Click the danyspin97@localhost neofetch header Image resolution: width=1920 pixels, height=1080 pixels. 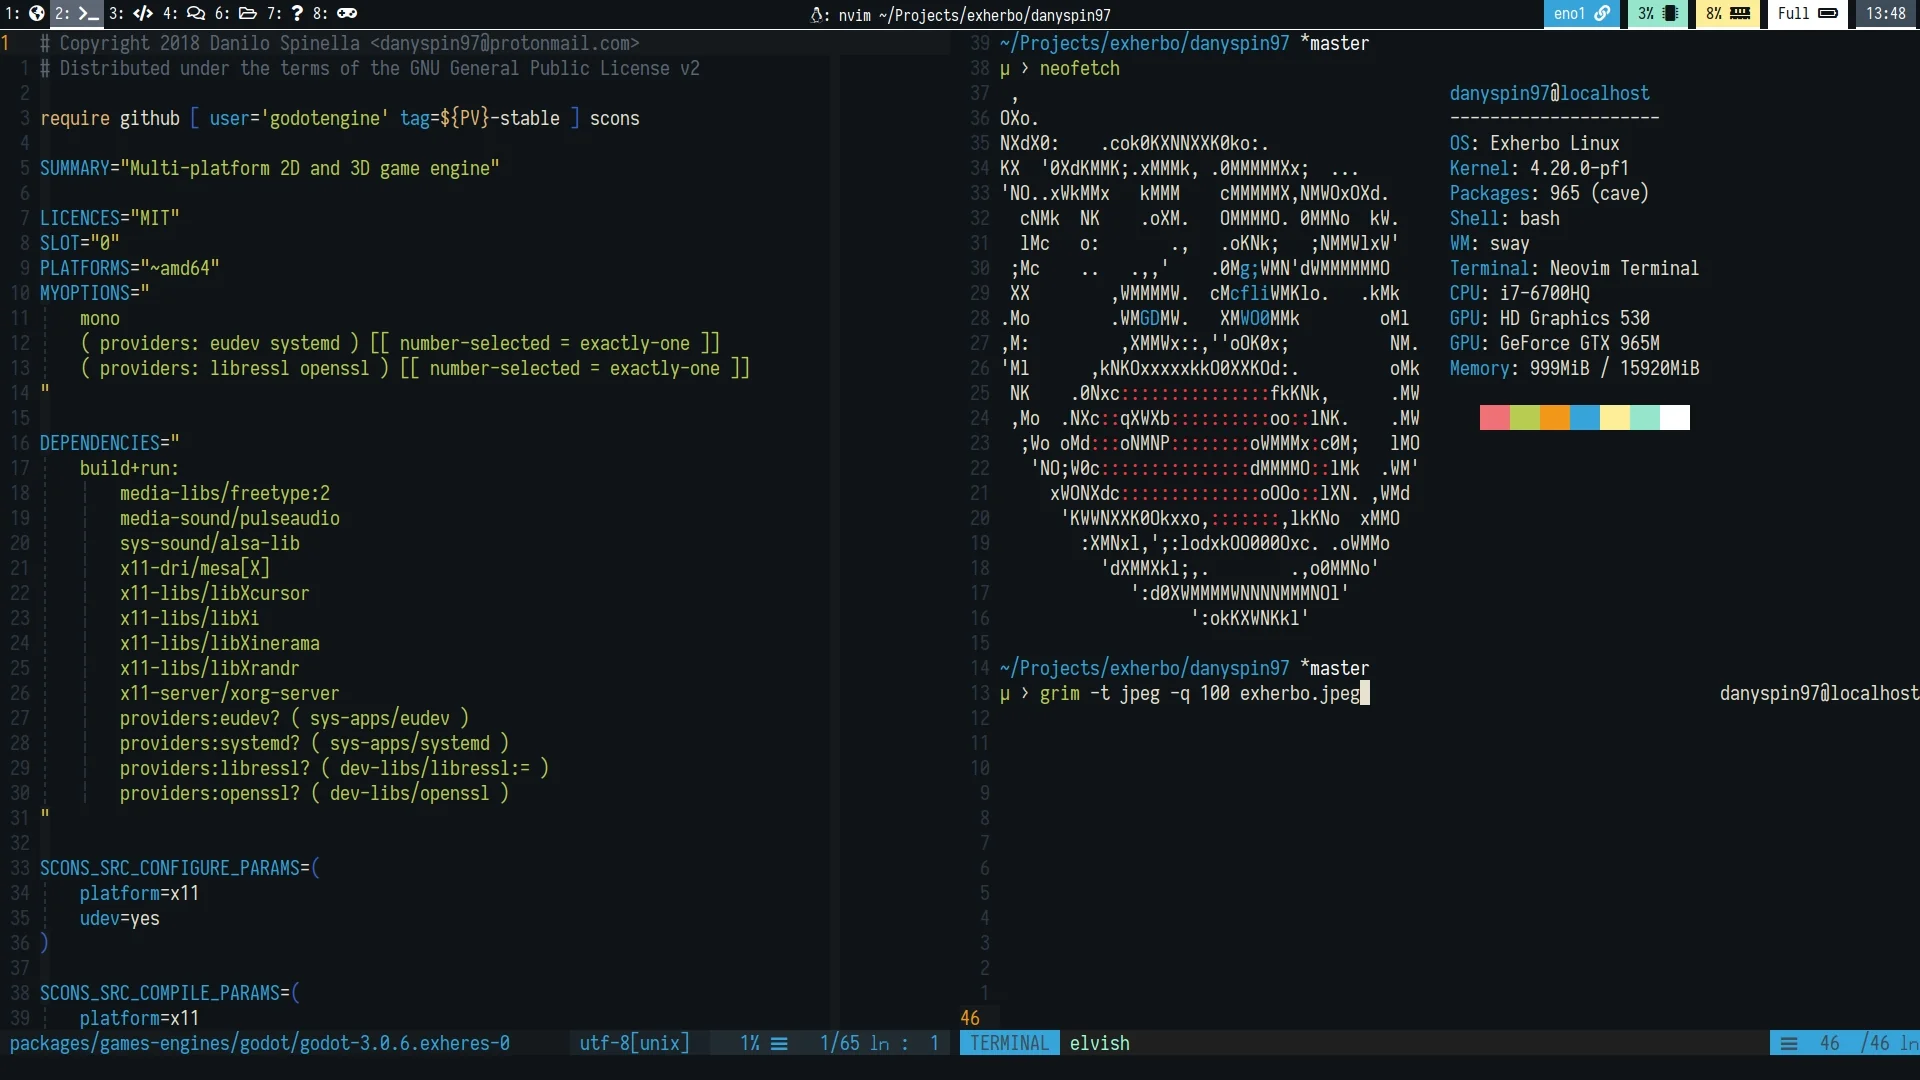(1550, 93)
